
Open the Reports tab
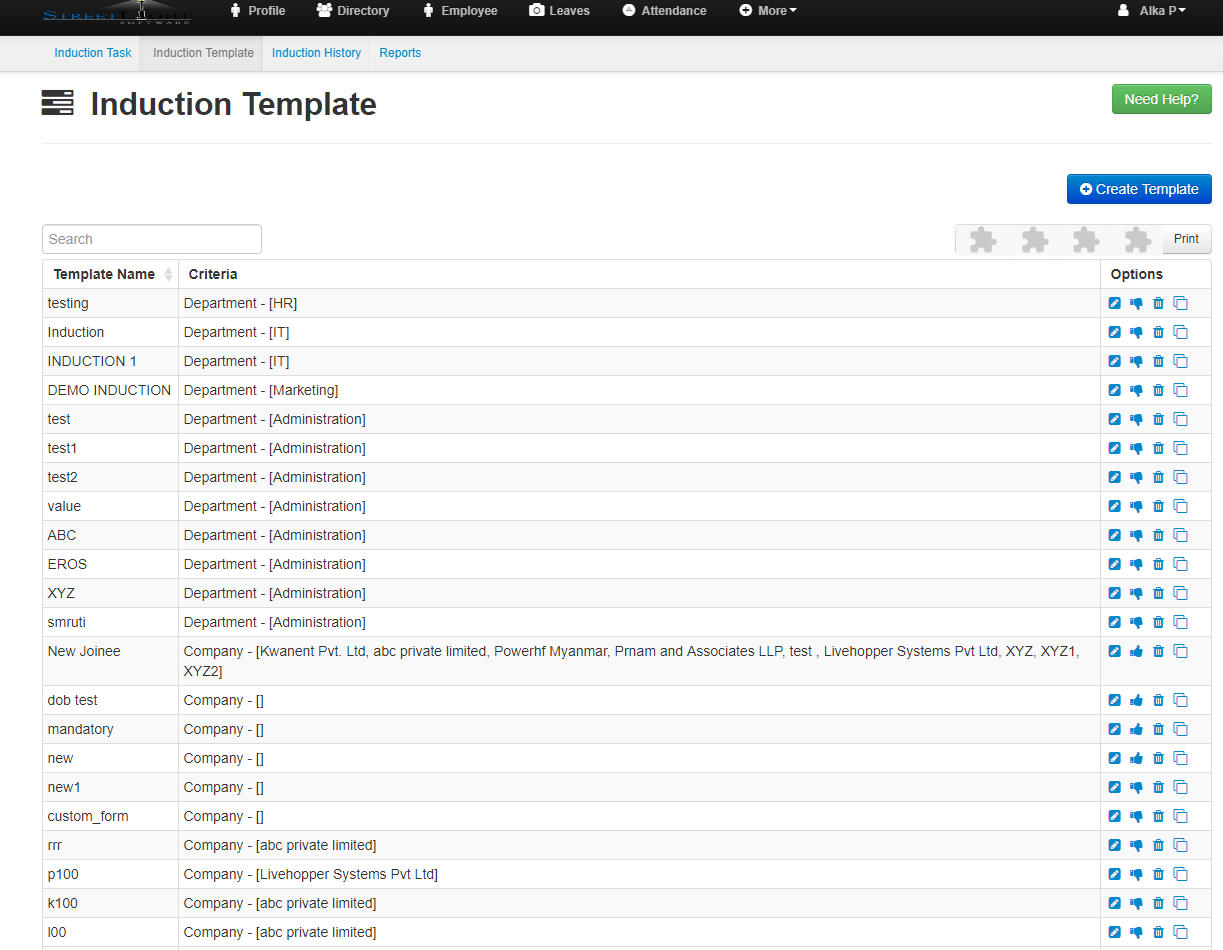pyautogui.click(x=400, y=53)
